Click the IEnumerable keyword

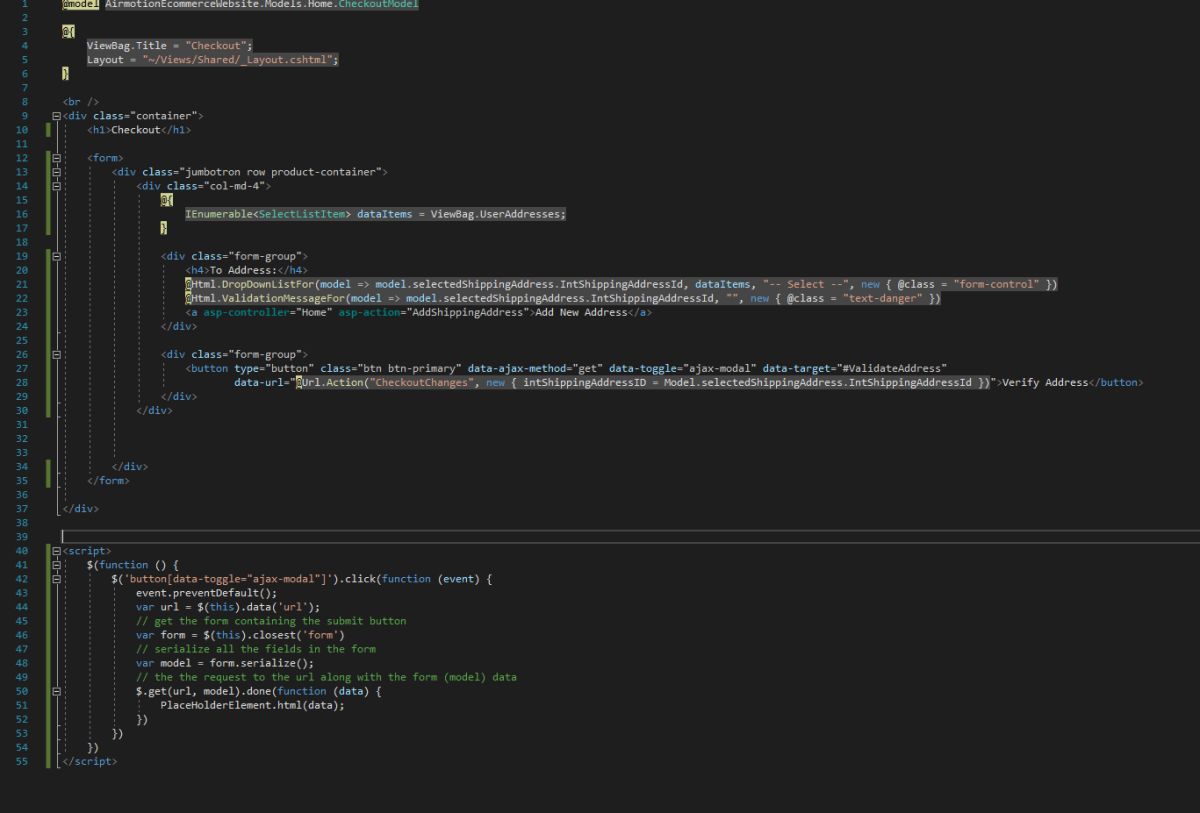219,214
